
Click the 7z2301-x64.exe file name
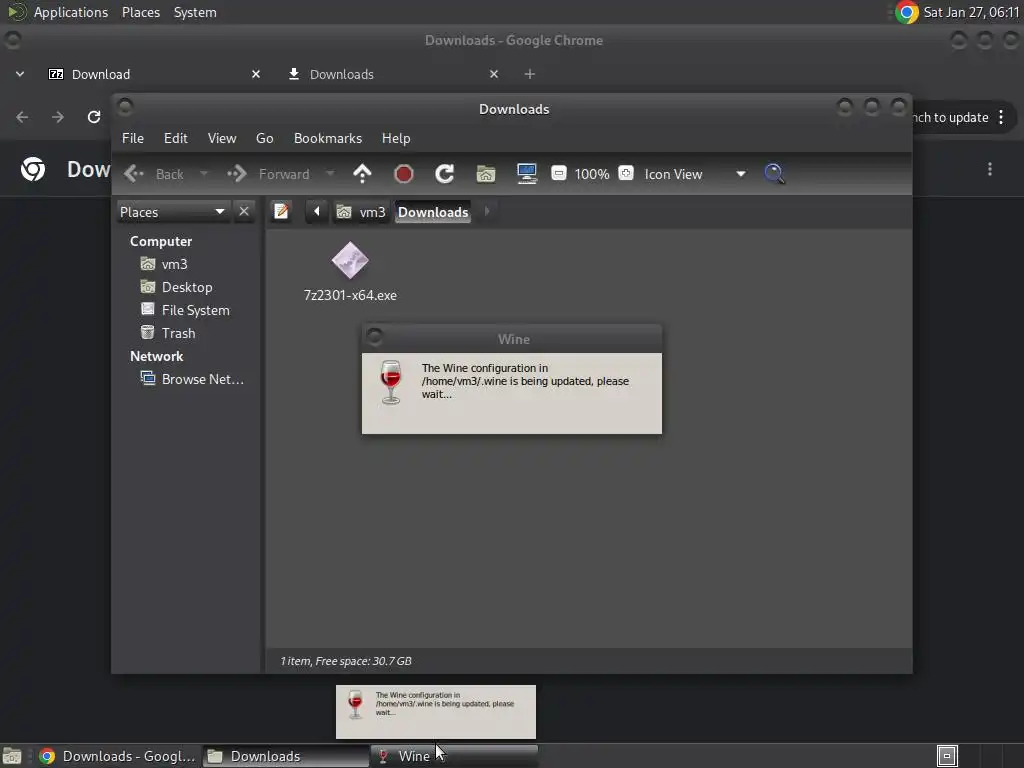coord(350,295)
